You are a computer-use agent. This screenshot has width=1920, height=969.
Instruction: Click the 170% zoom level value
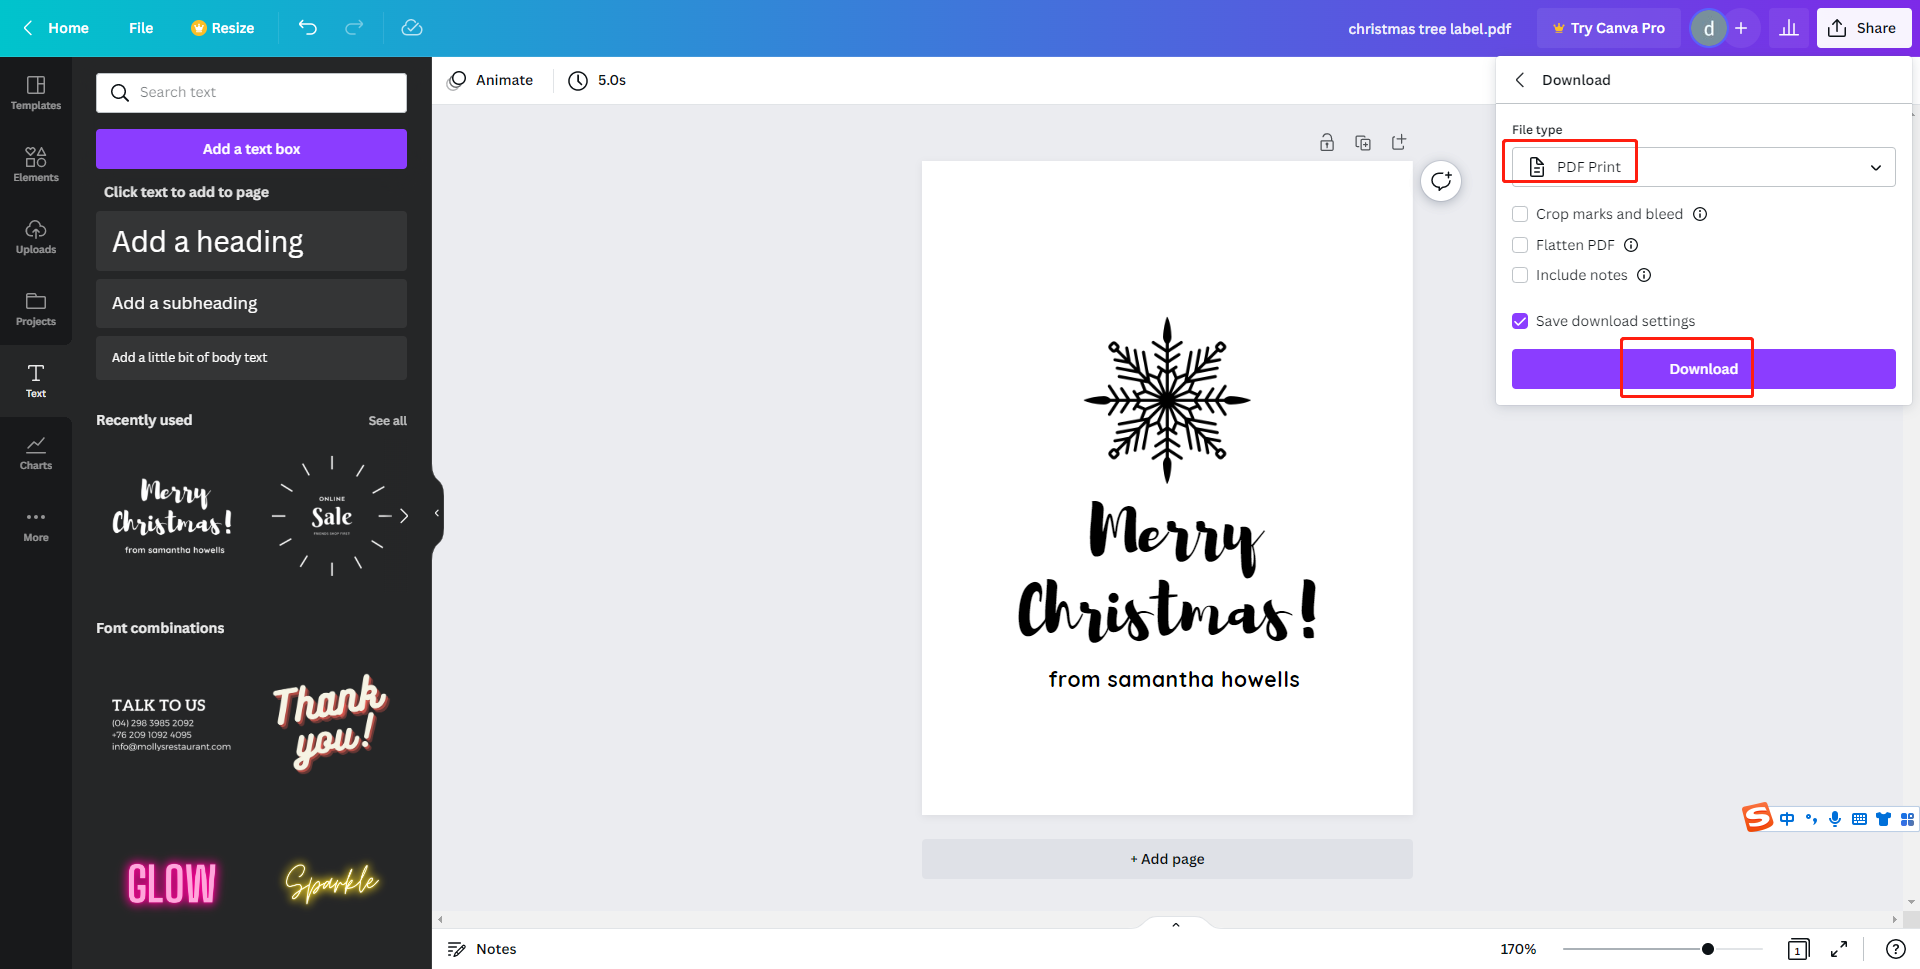1518,949
